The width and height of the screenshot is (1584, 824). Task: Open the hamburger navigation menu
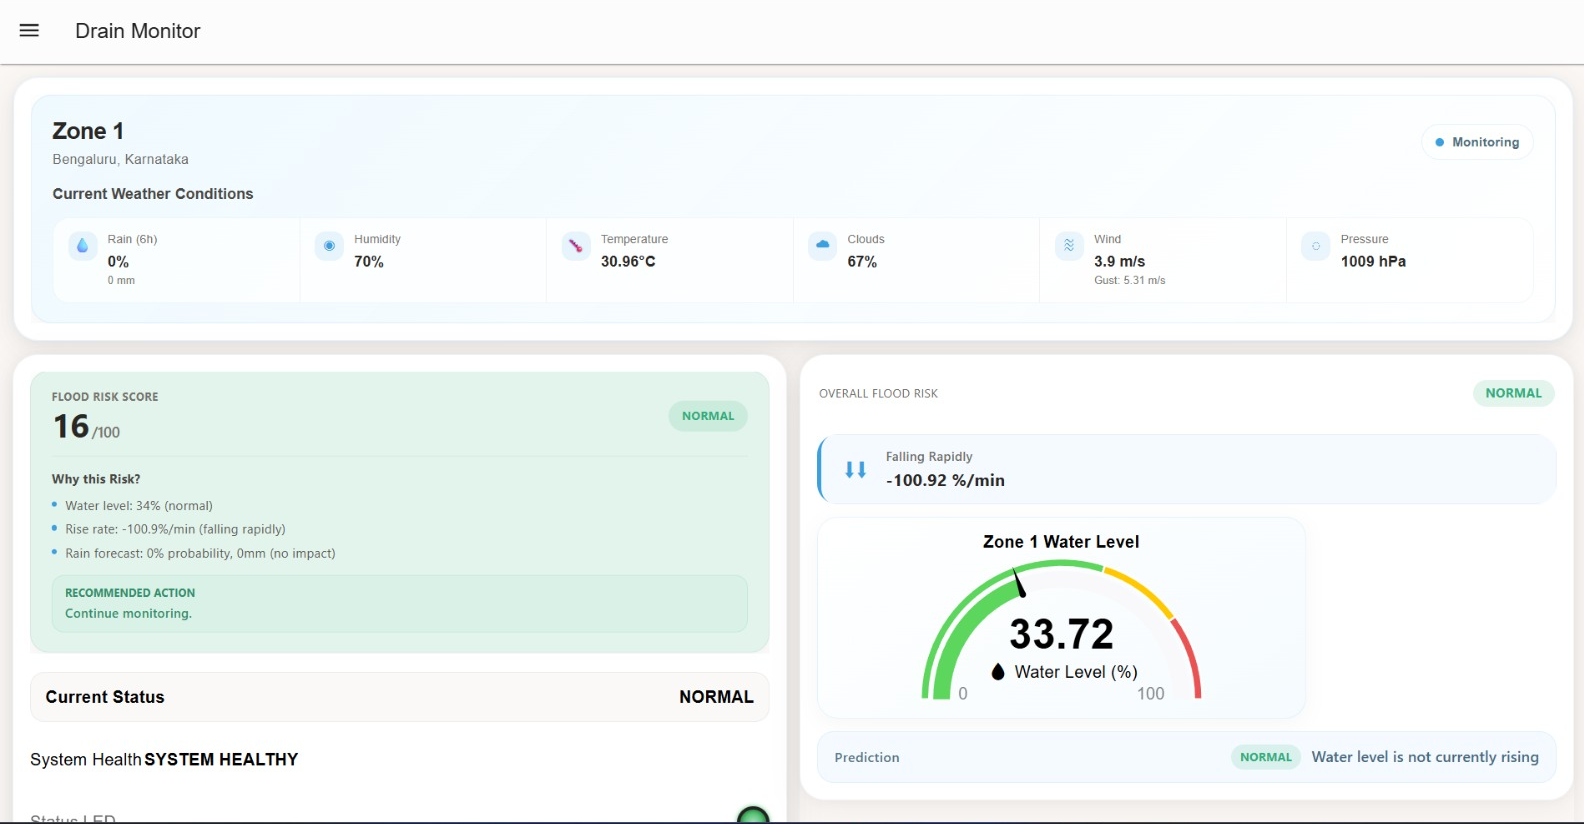(30, 31)
